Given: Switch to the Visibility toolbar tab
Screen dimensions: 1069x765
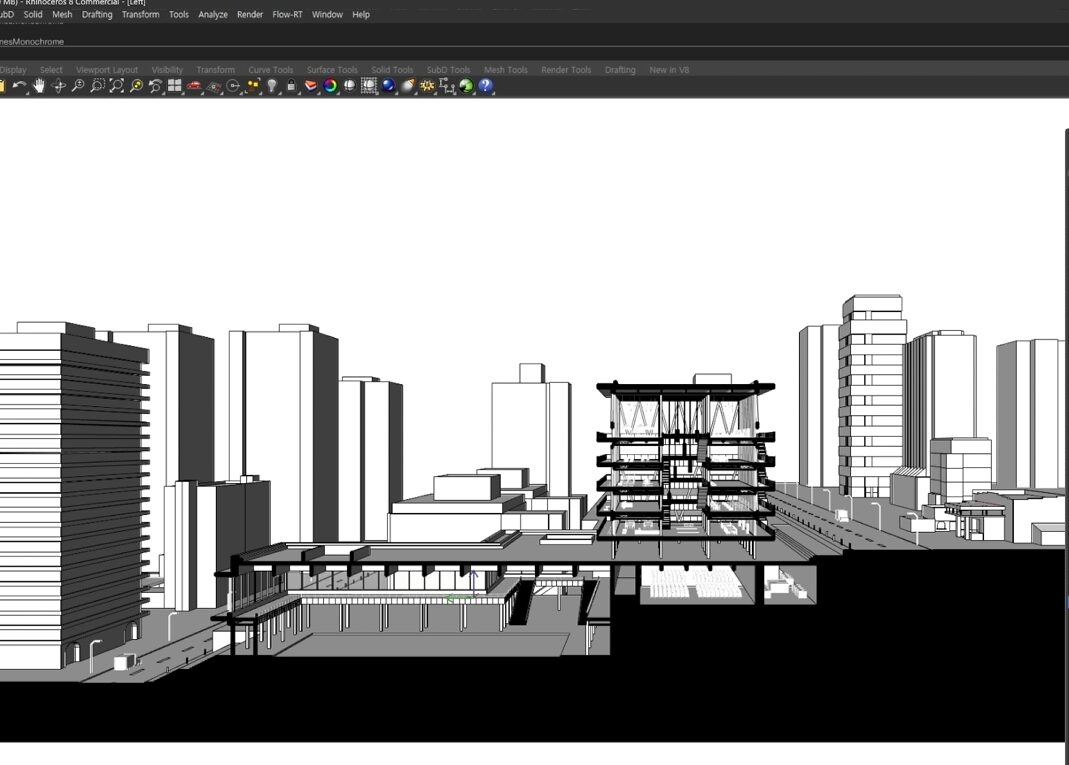Looking at the screenshot, I should click(x=167, y=70).
